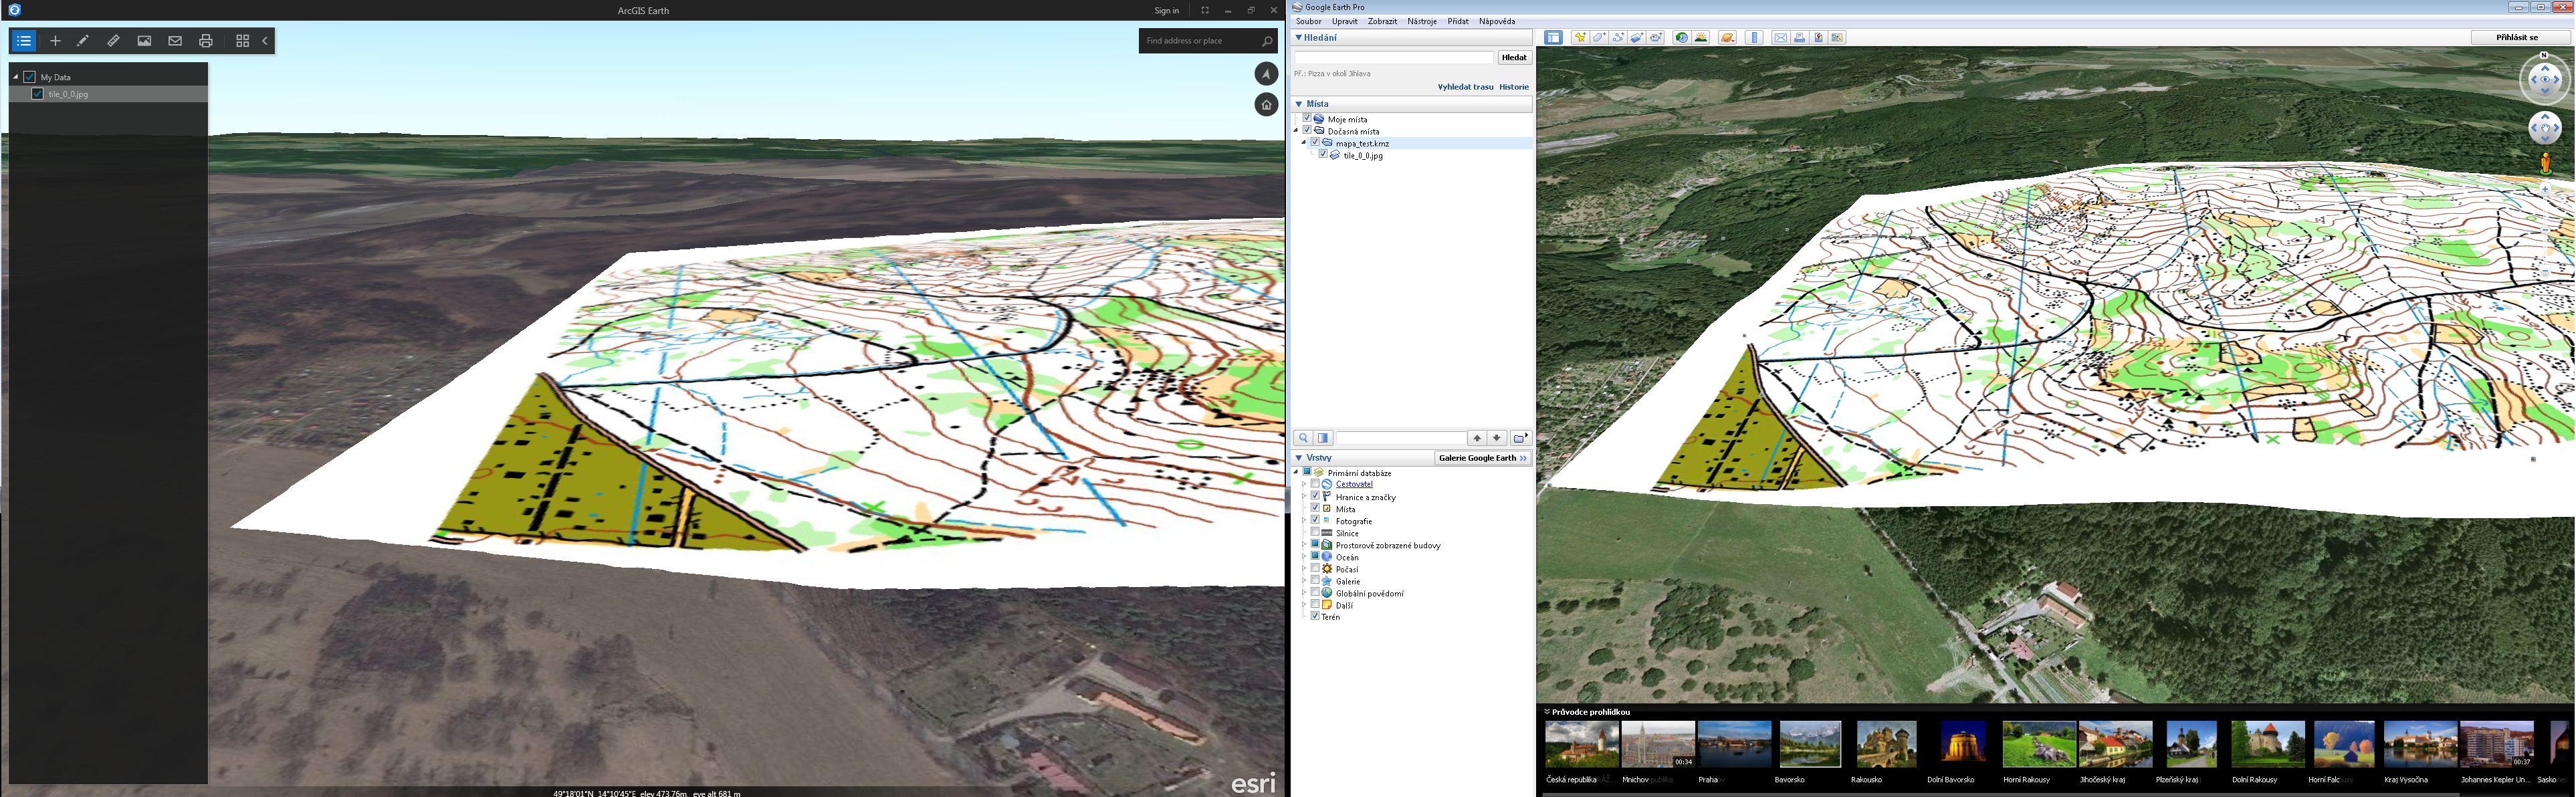Toggle the sidebar button in Google Earth toolbar

1553,38
